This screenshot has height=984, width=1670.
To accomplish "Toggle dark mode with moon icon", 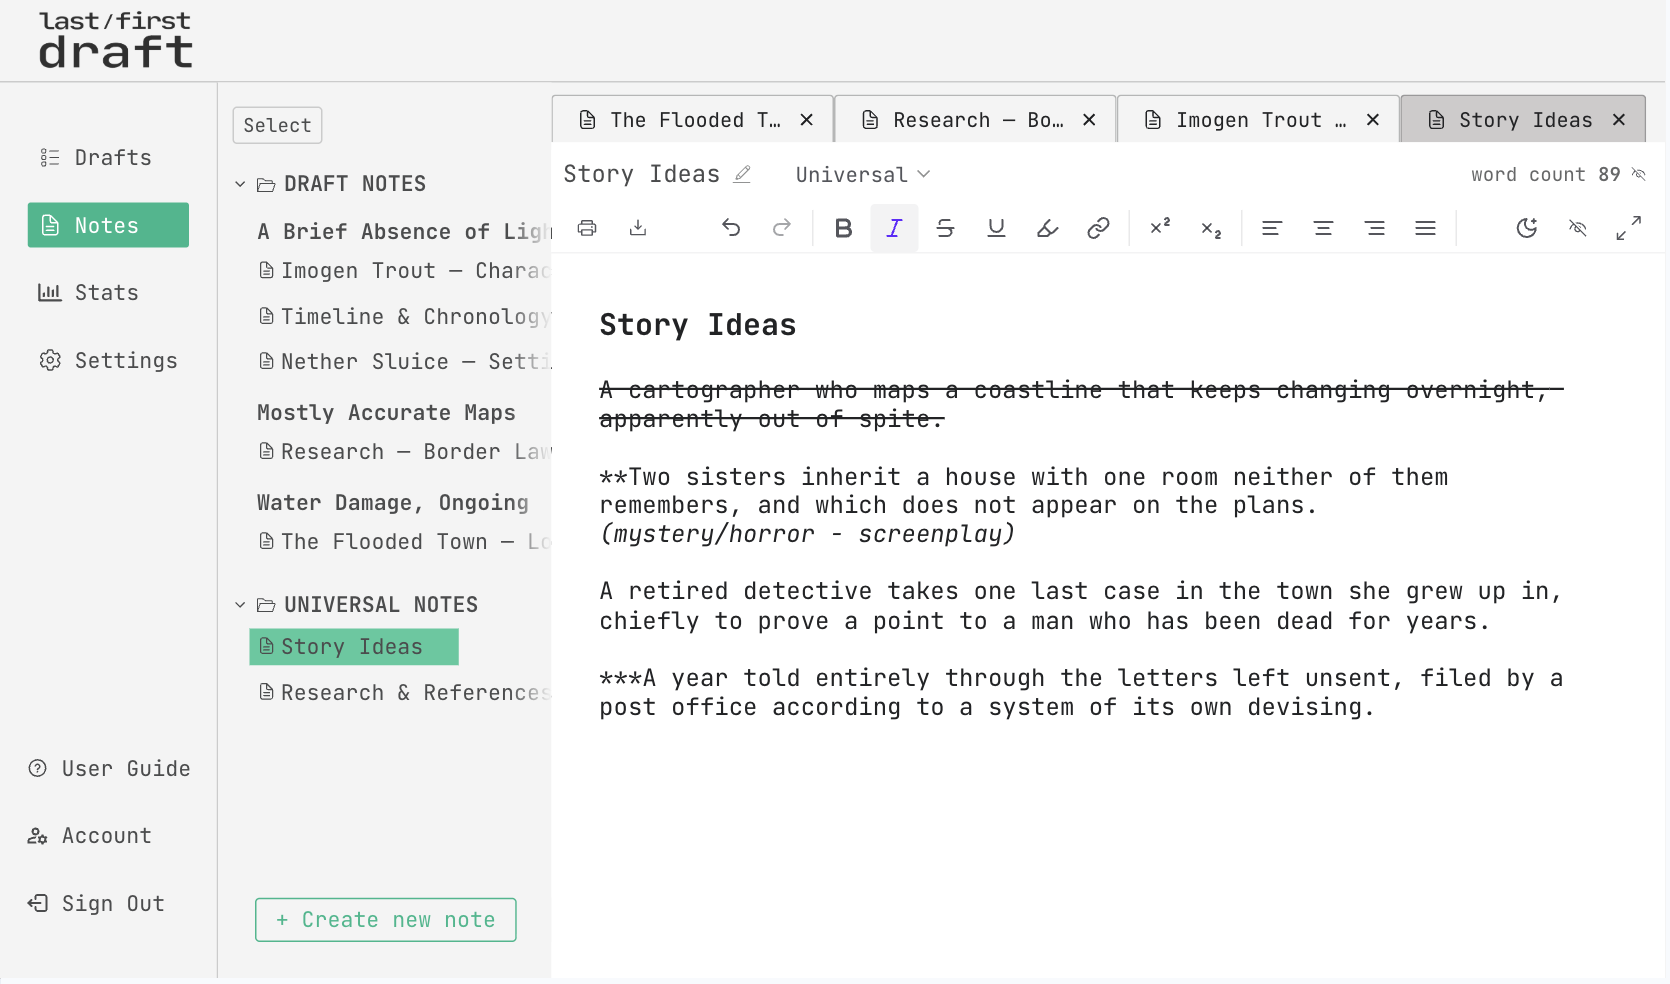I will pos(1527,228).
